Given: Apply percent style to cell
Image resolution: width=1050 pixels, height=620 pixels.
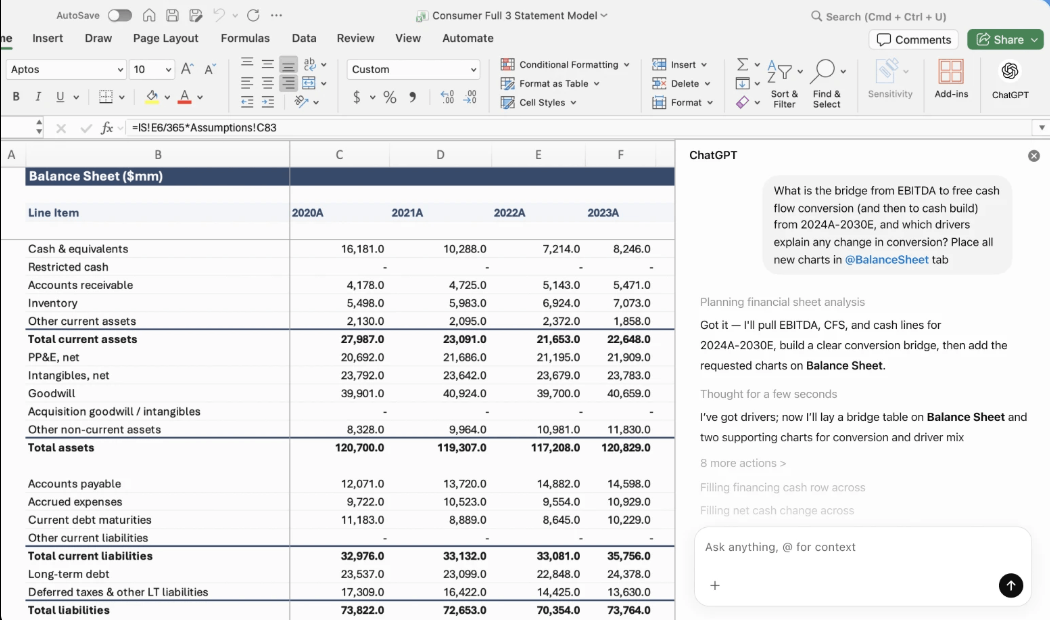Looking at the screenshot, I should click(x=390, y=97).
